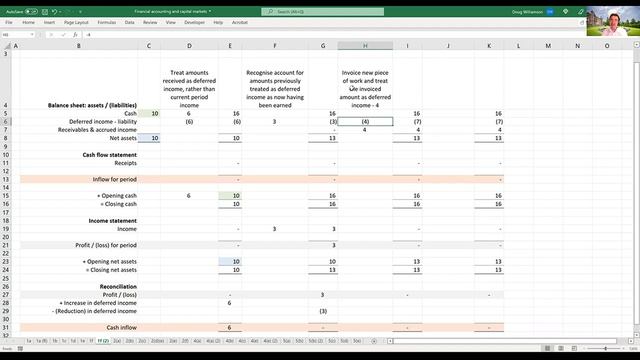
Task: Open the Customize Quick Access Toolbar dropdown
Action: 80,12
